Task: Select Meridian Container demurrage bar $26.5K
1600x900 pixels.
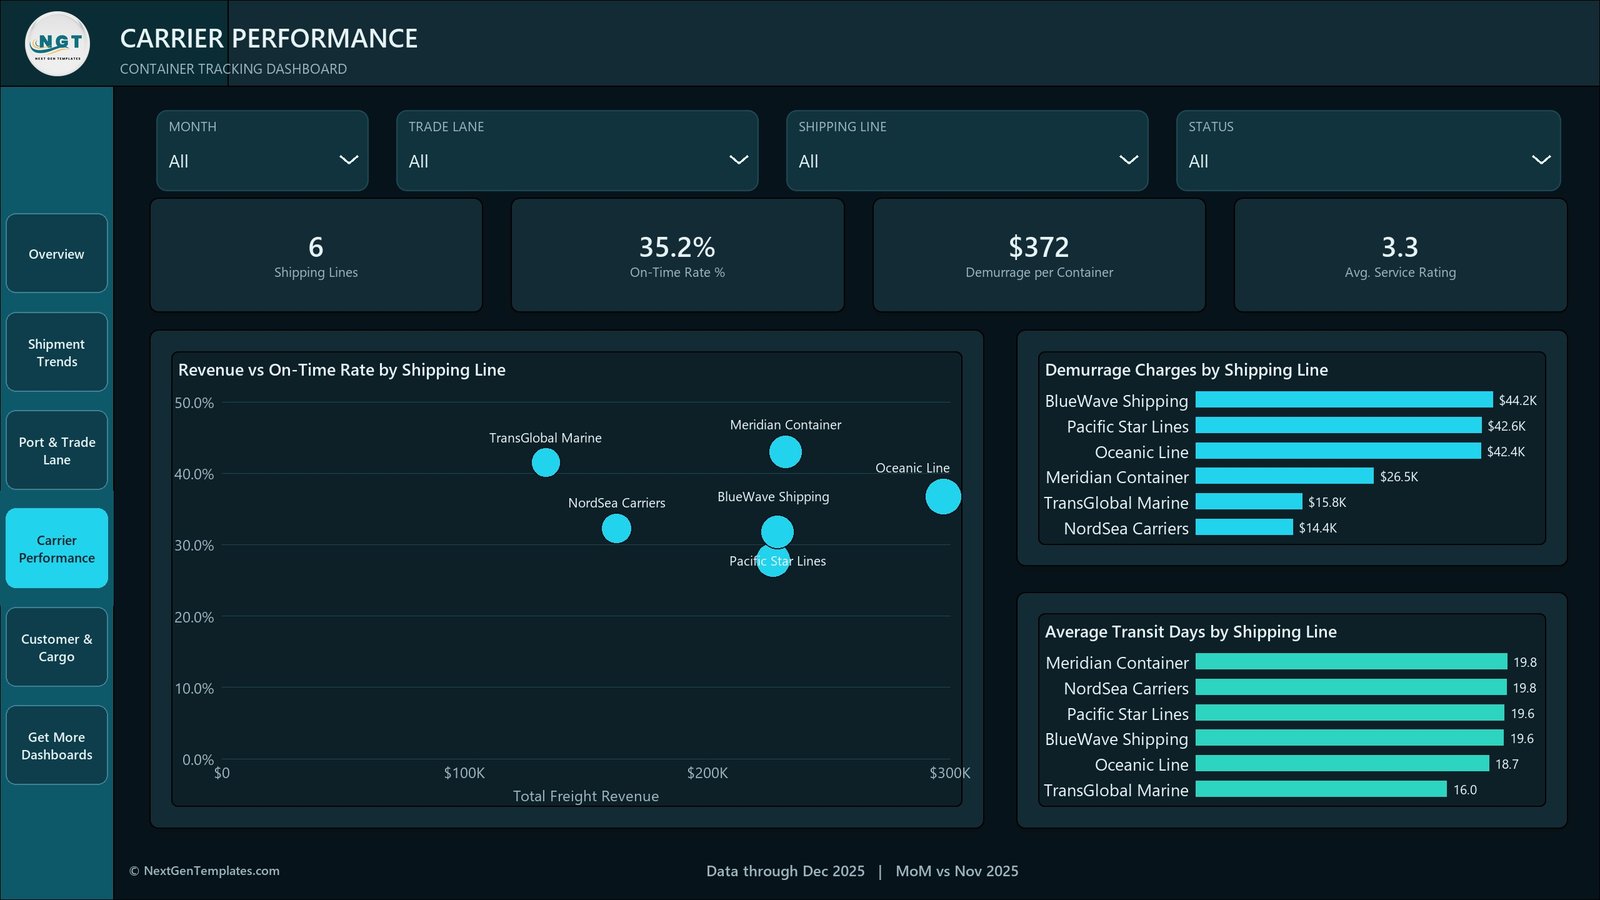Action: coord(1285,476)
